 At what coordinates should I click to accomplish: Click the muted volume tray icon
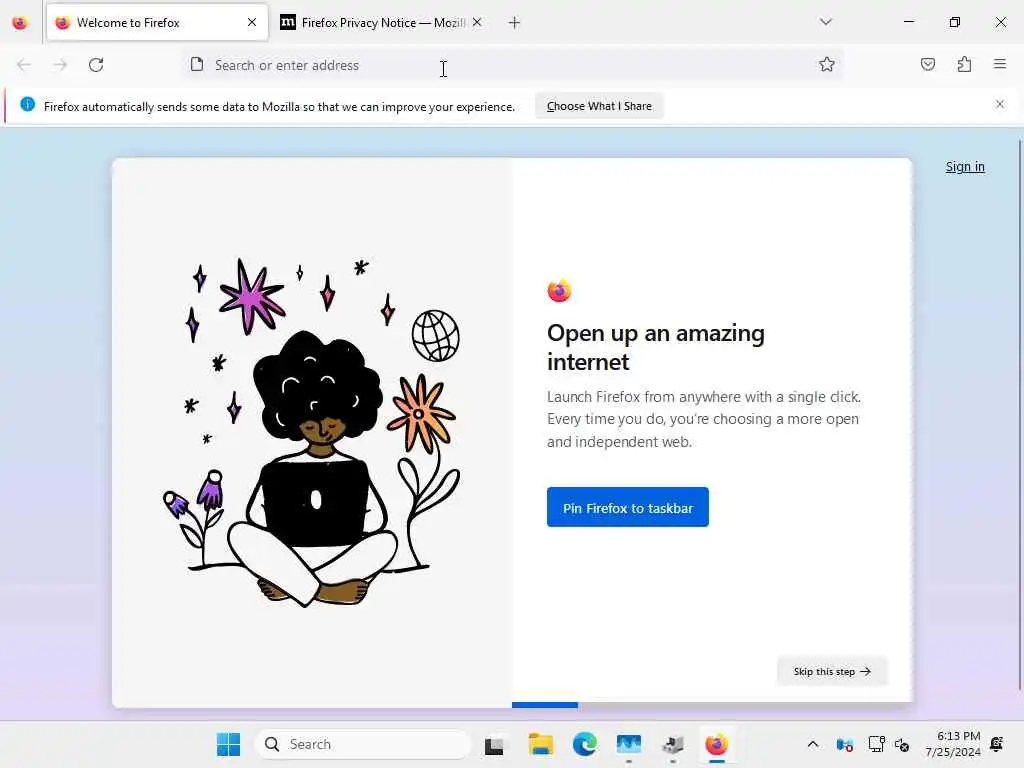(902, 744)
